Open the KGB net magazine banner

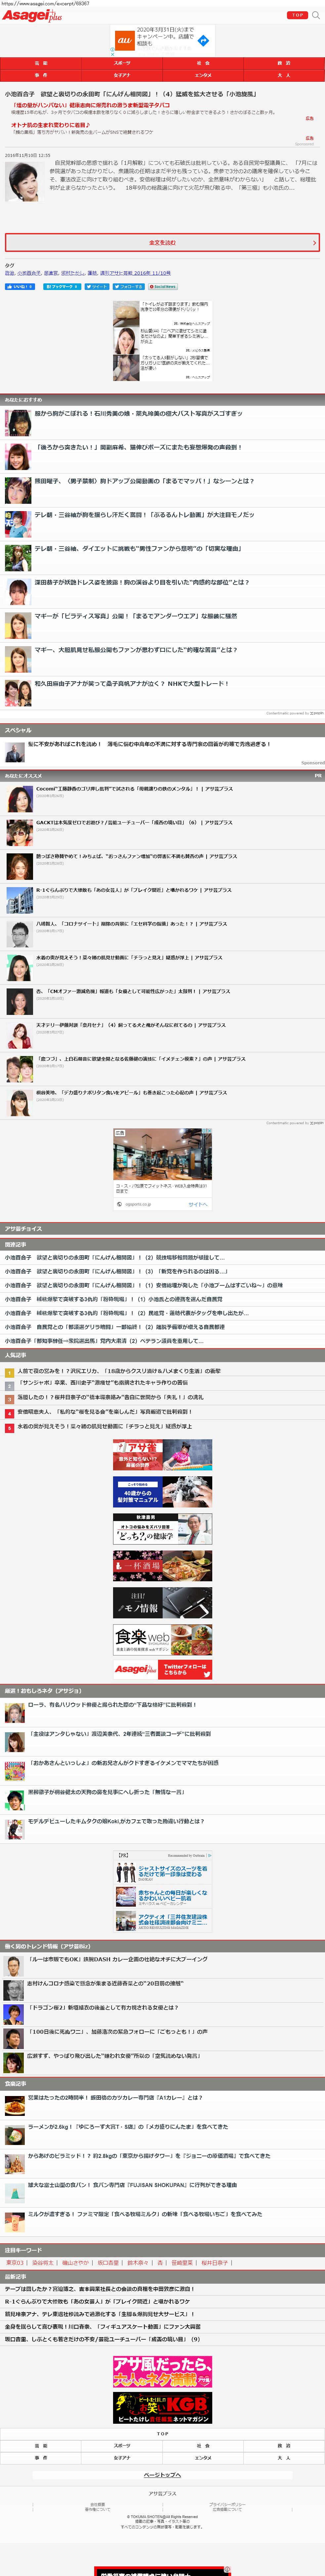162,2407
